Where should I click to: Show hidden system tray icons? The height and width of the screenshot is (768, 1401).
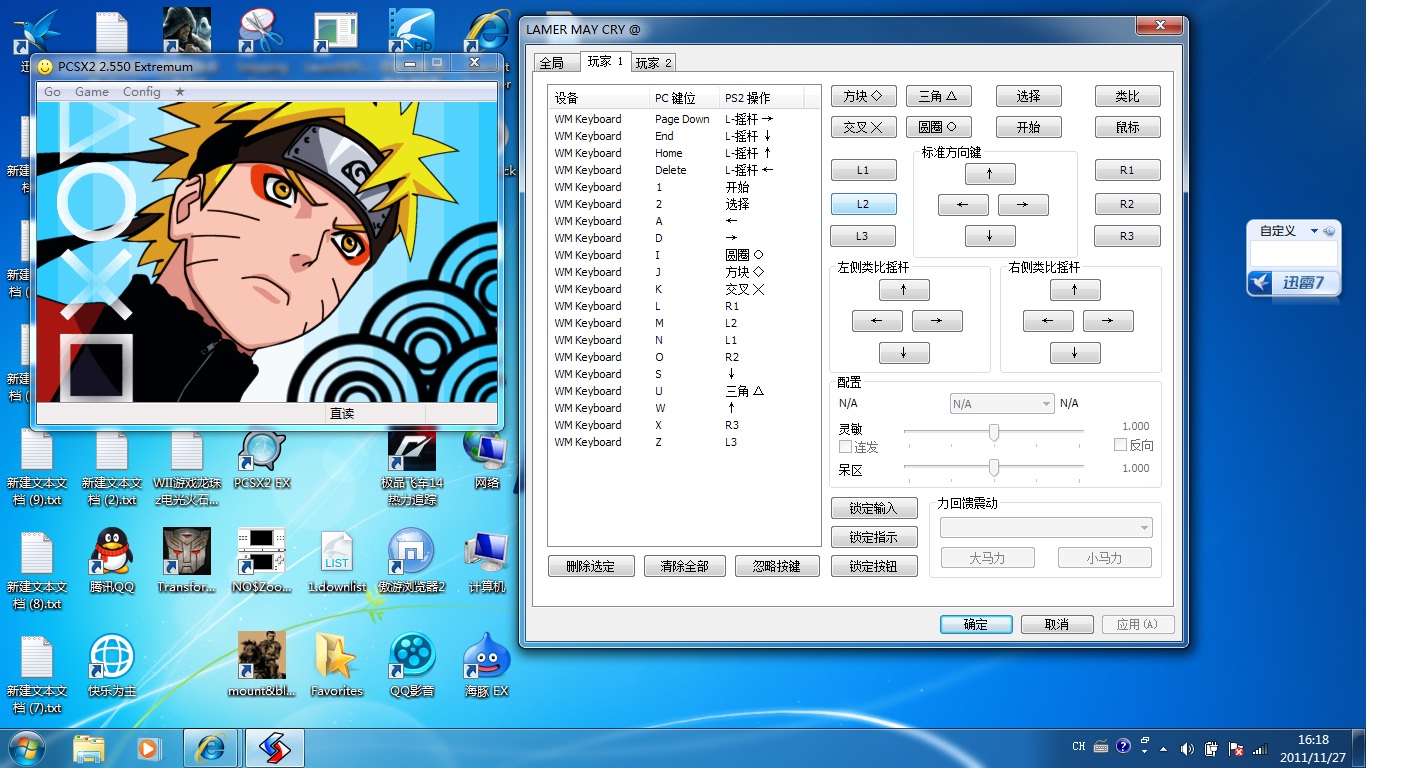coord(1163,748)
